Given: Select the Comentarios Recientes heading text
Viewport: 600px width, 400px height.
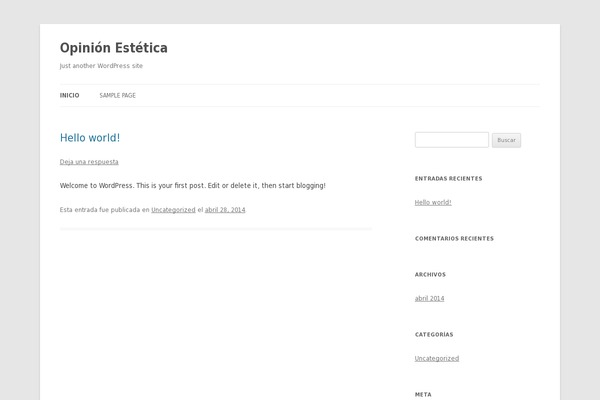Looking at the screenshot, I should click(454, 238).
